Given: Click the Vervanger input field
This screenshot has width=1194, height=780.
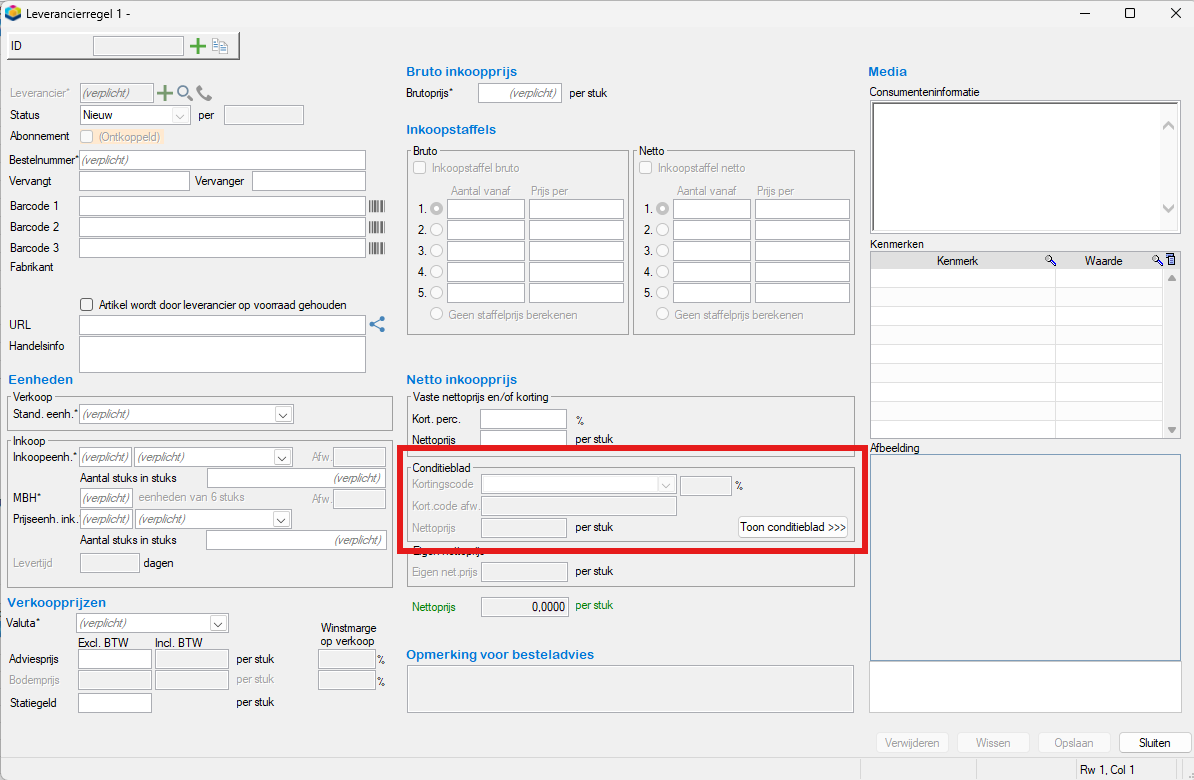Looking at the screenshot, I should coord(309,181).
